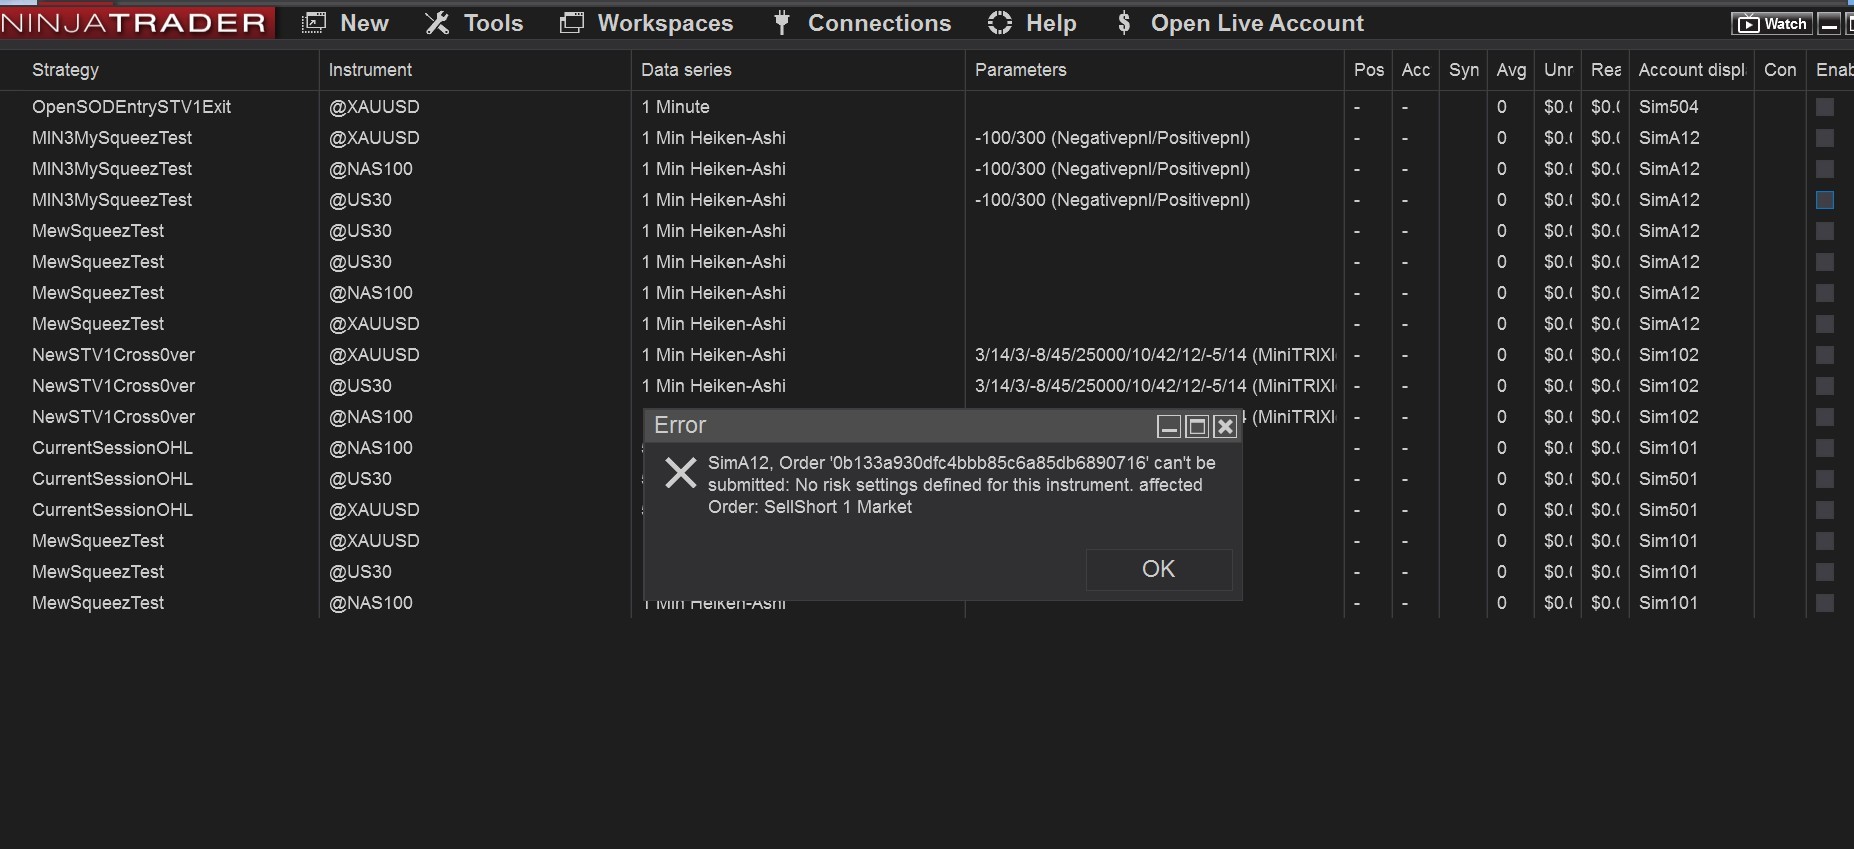Click the Unr column header
Screen dimensions: 1854x849
(x=1558, y=70)
